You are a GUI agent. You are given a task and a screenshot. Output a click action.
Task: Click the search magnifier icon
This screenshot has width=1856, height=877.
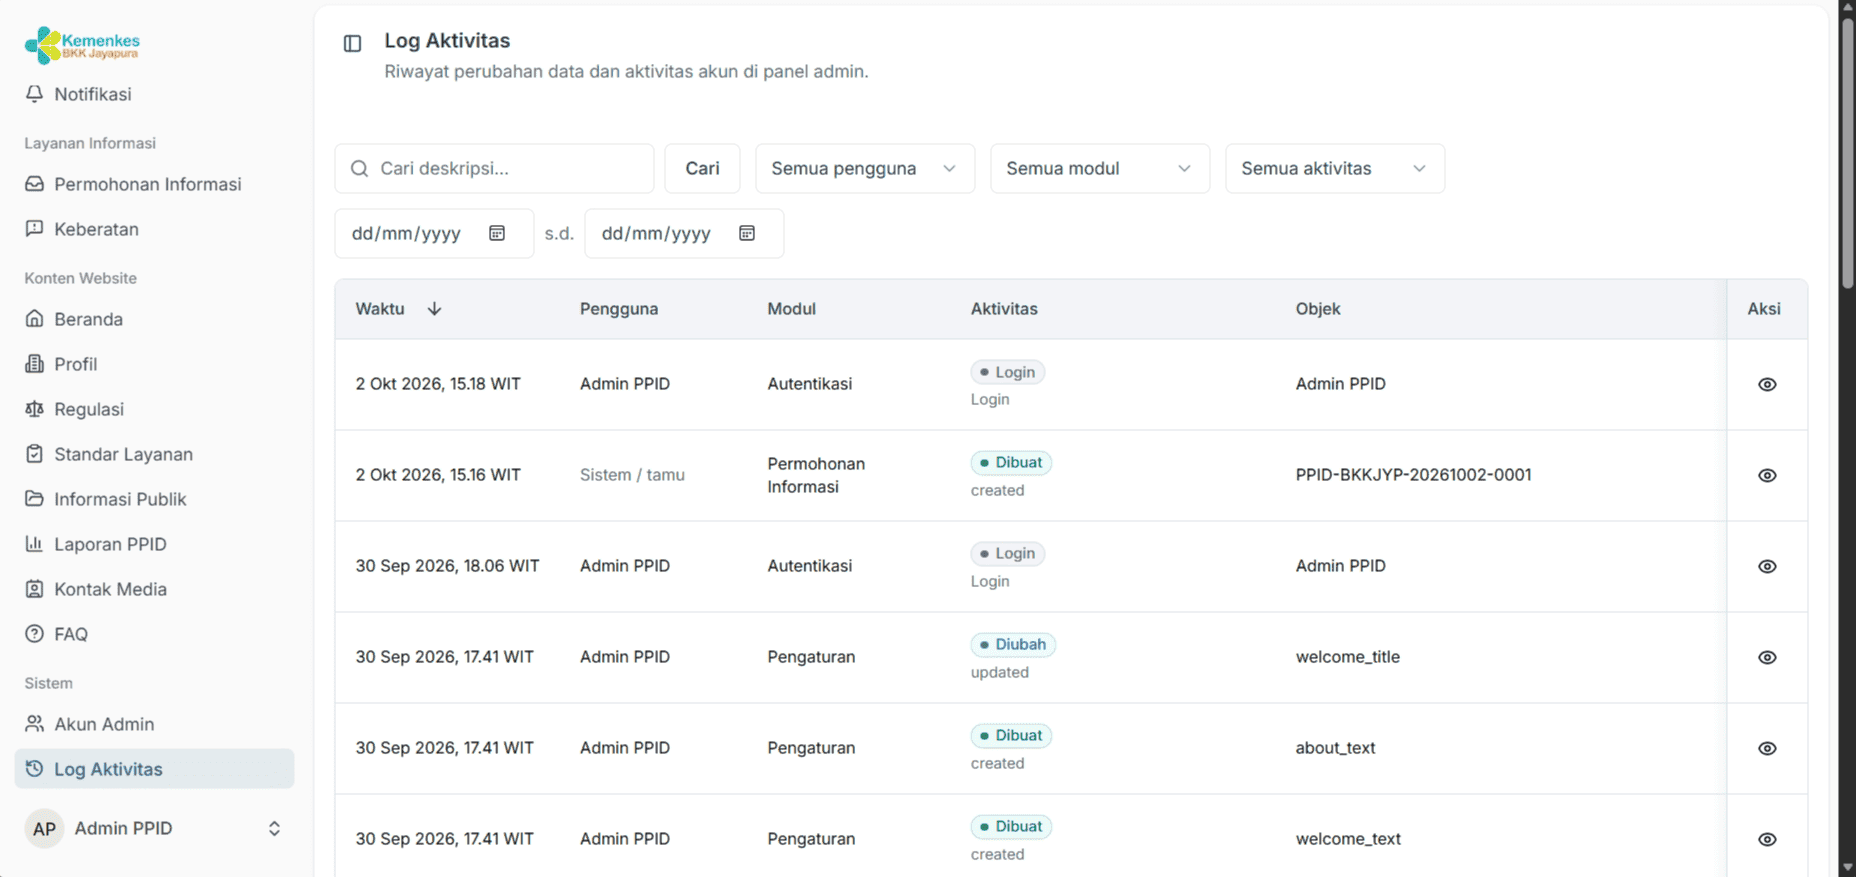359,169
